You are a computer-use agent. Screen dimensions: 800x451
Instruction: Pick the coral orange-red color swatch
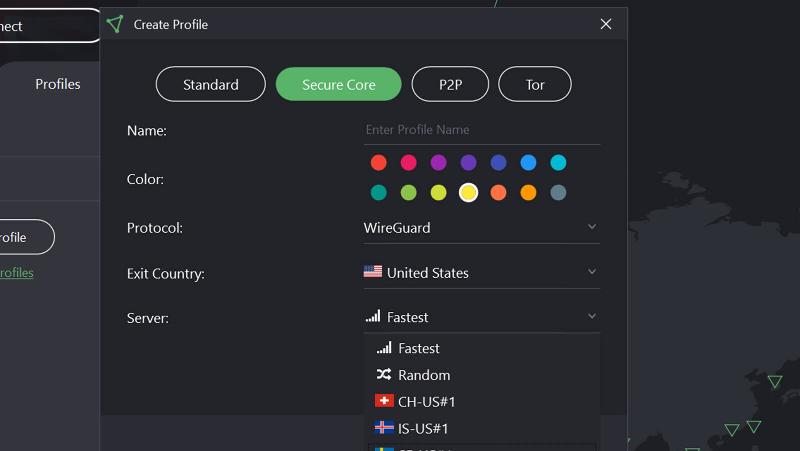pyautogui.click(x=498, y=192)
